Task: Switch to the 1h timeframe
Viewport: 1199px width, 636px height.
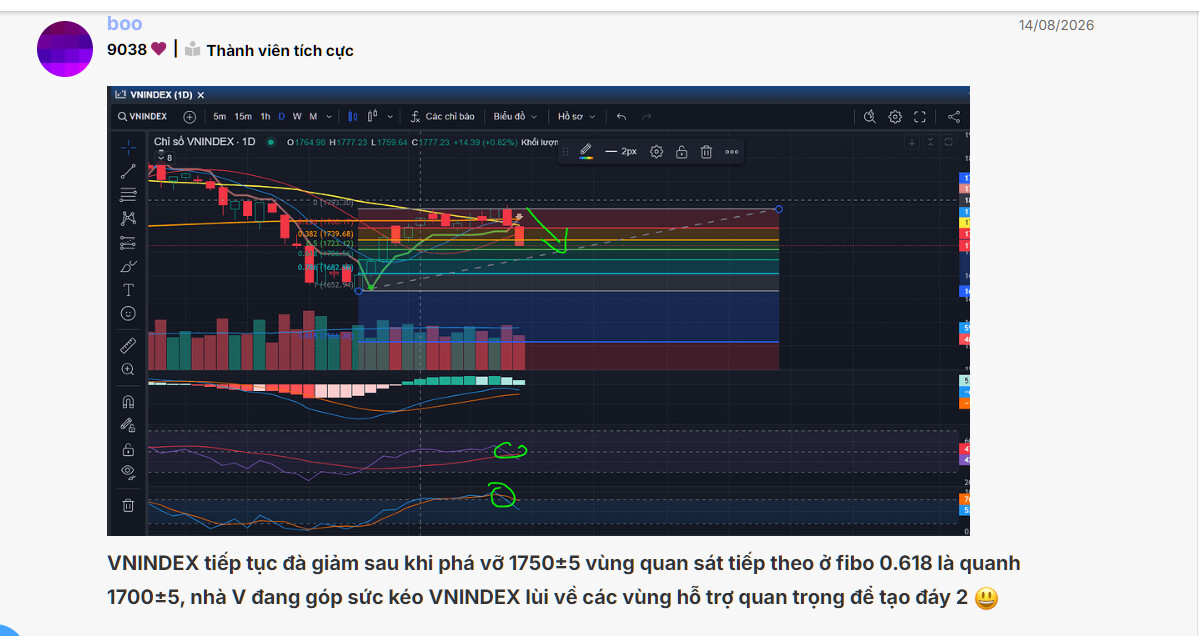Action: pyautogui.click(x=265, y=116)
